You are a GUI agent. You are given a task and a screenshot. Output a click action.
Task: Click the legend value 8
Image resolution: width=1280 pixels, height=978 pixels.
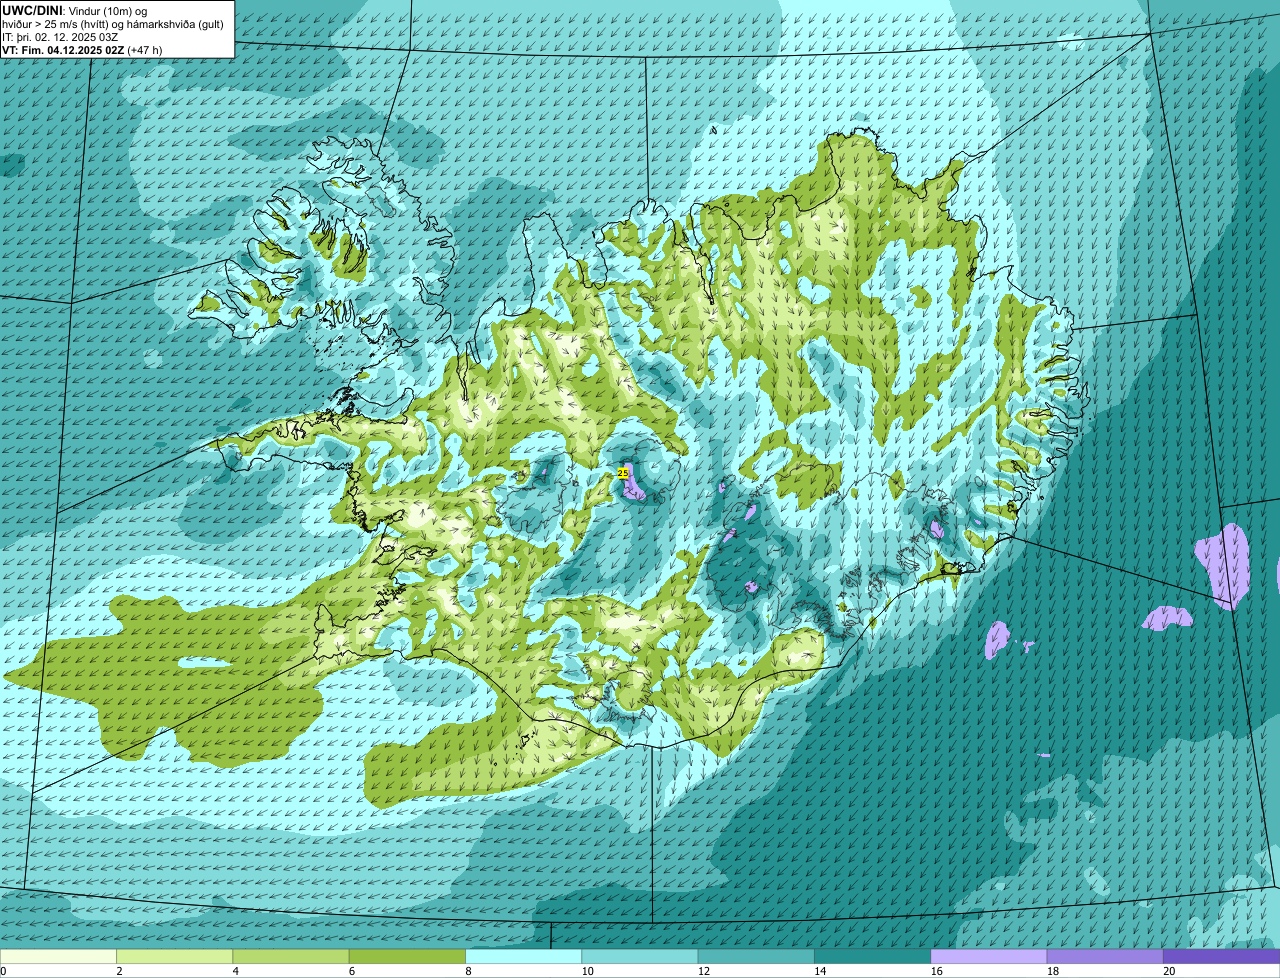468,971
